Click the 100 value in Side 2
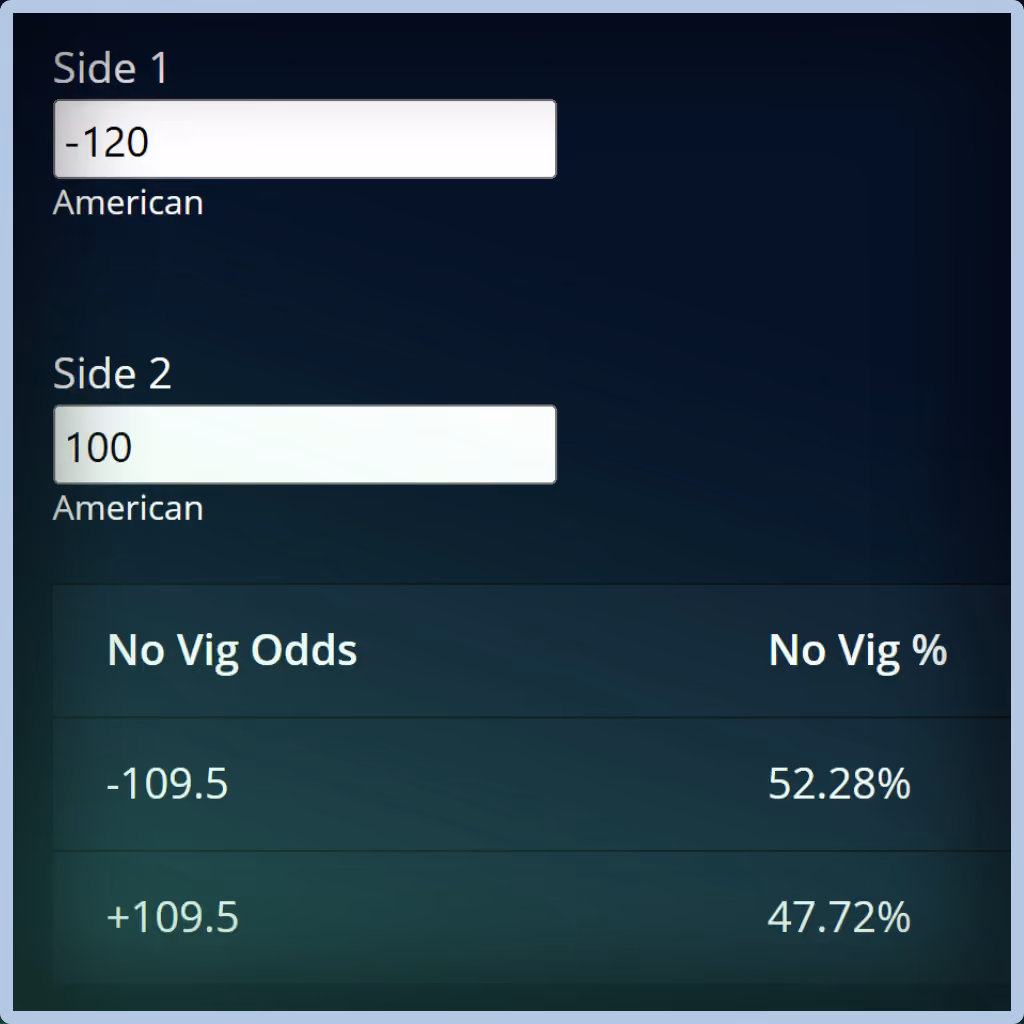Image resolution: width=1024 pixels, height=1024 pixels. (x=99, y=447)
